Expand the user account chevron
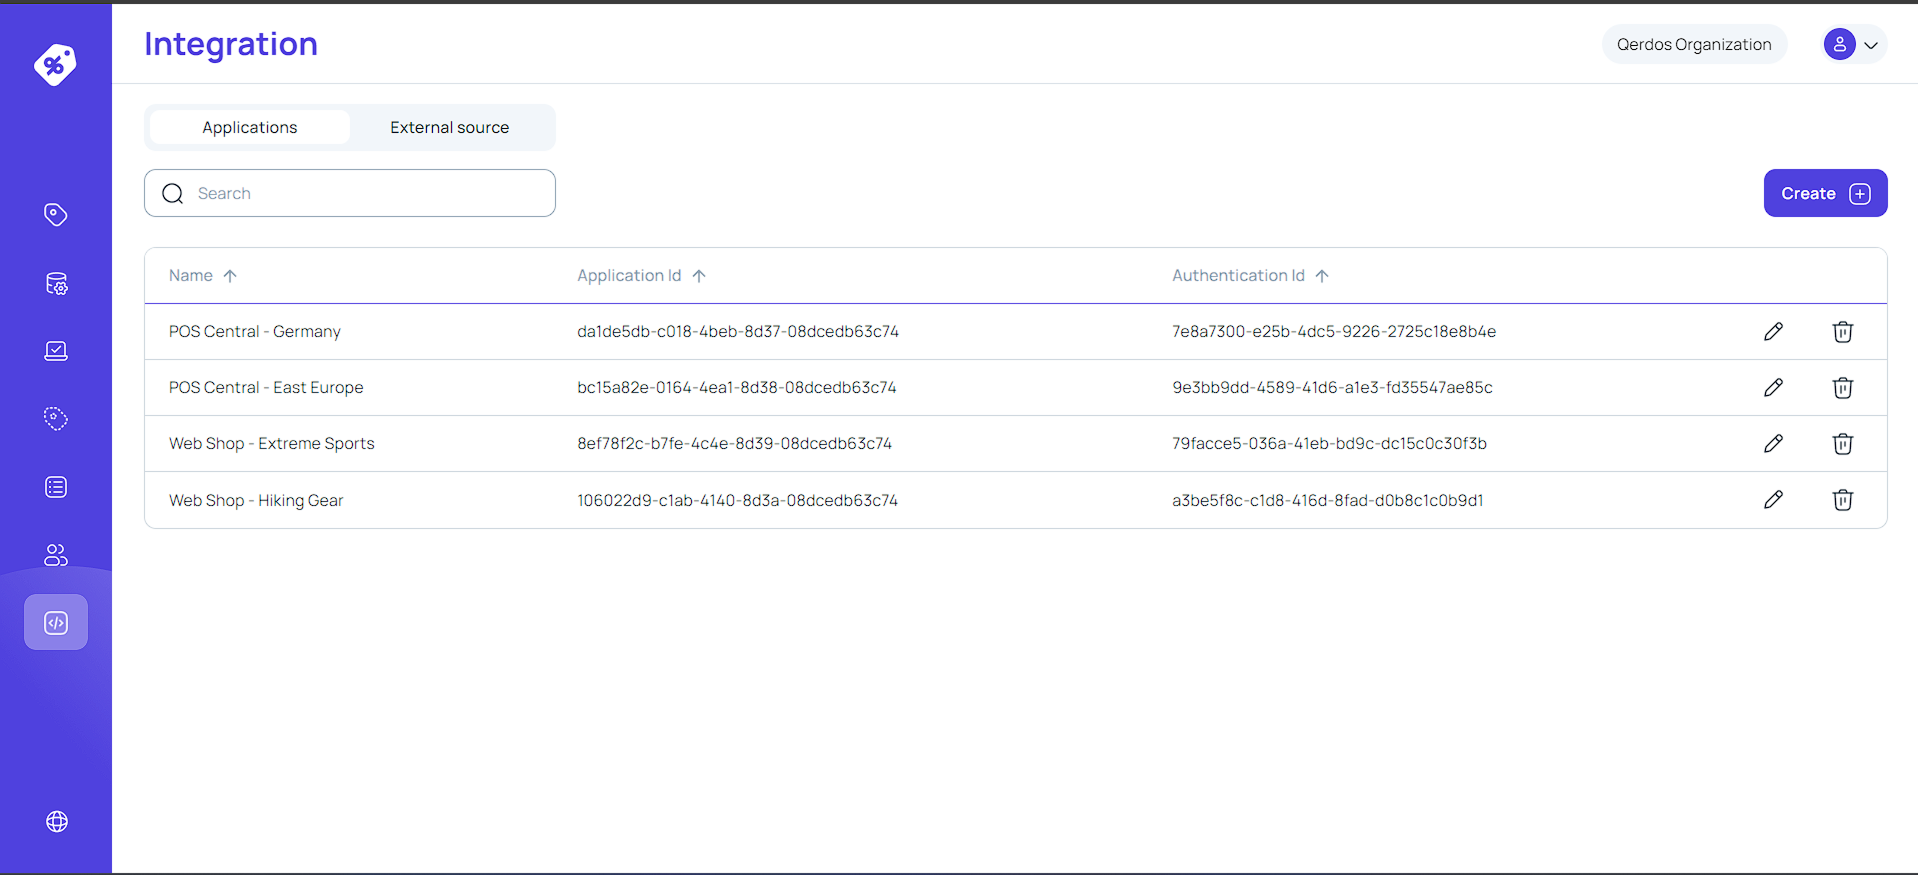This screenshot has width=1918, height=875. 1871,45
